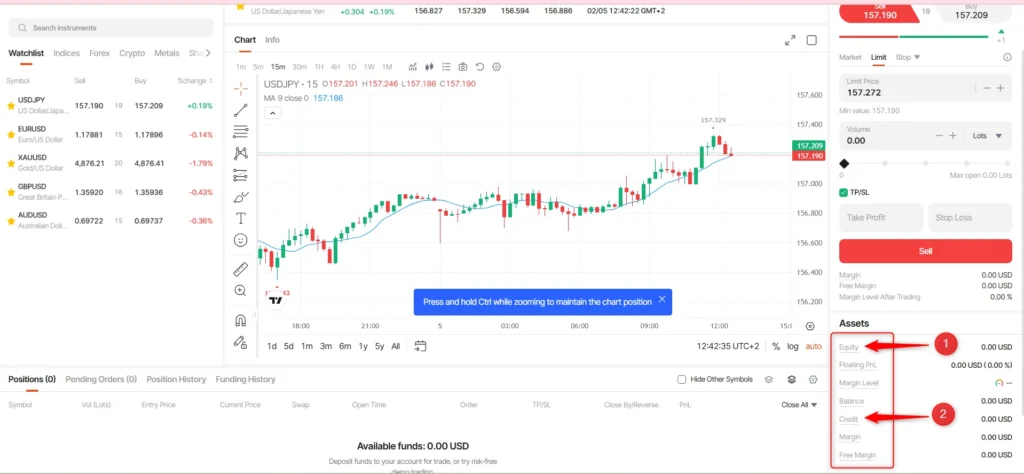Viewport: 1024px width, 474px height.
Task: Collapse the indicator legend chevron
Action: pos(273,113)
